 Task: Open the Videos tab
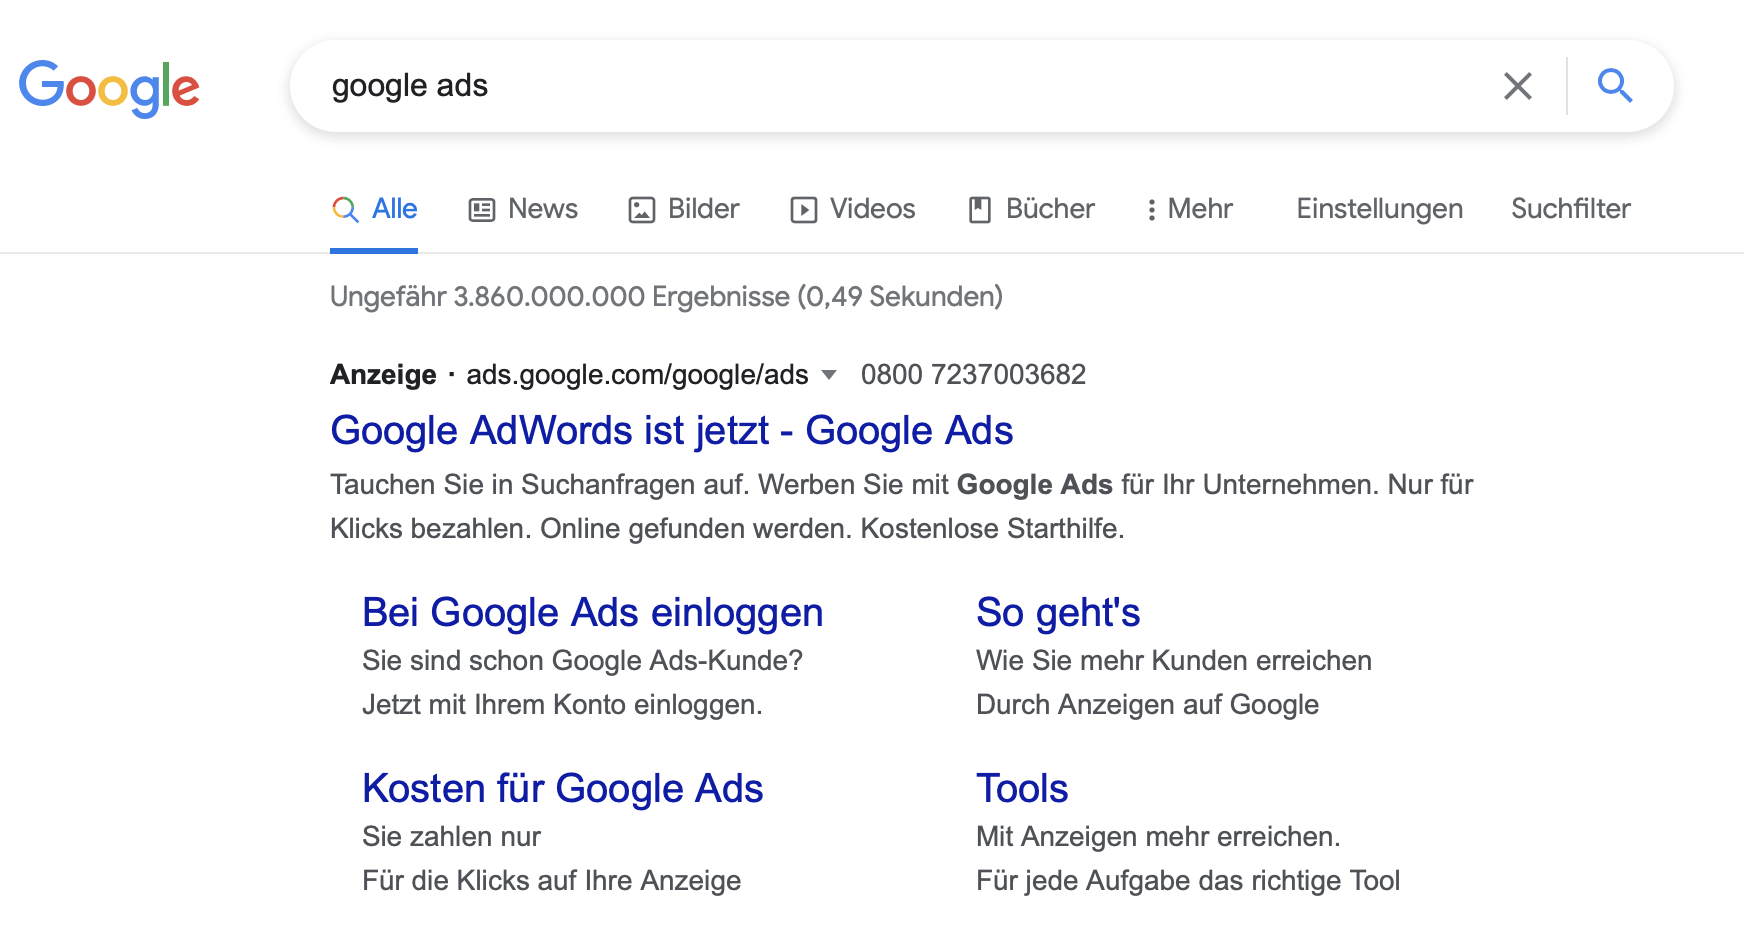coord(853,208)
